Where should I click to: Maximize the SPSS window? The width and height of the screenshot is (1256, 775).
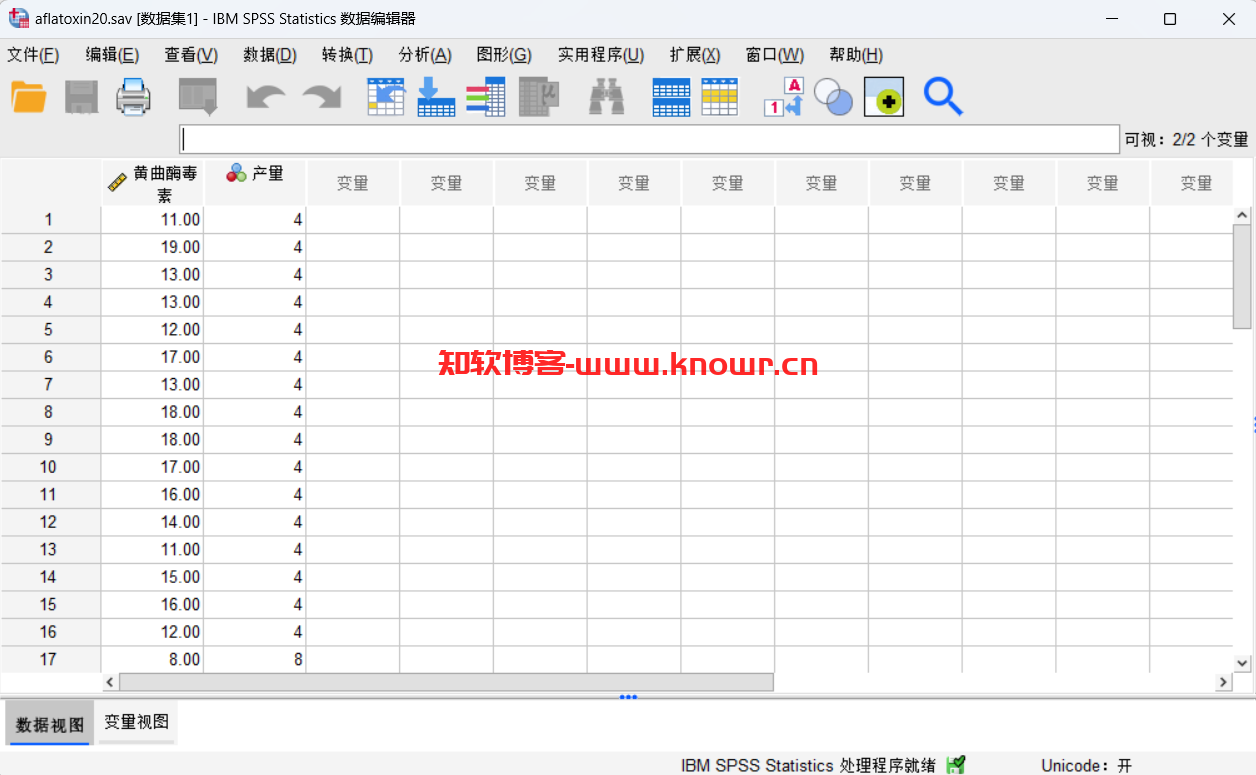[x=1170, y=19]
